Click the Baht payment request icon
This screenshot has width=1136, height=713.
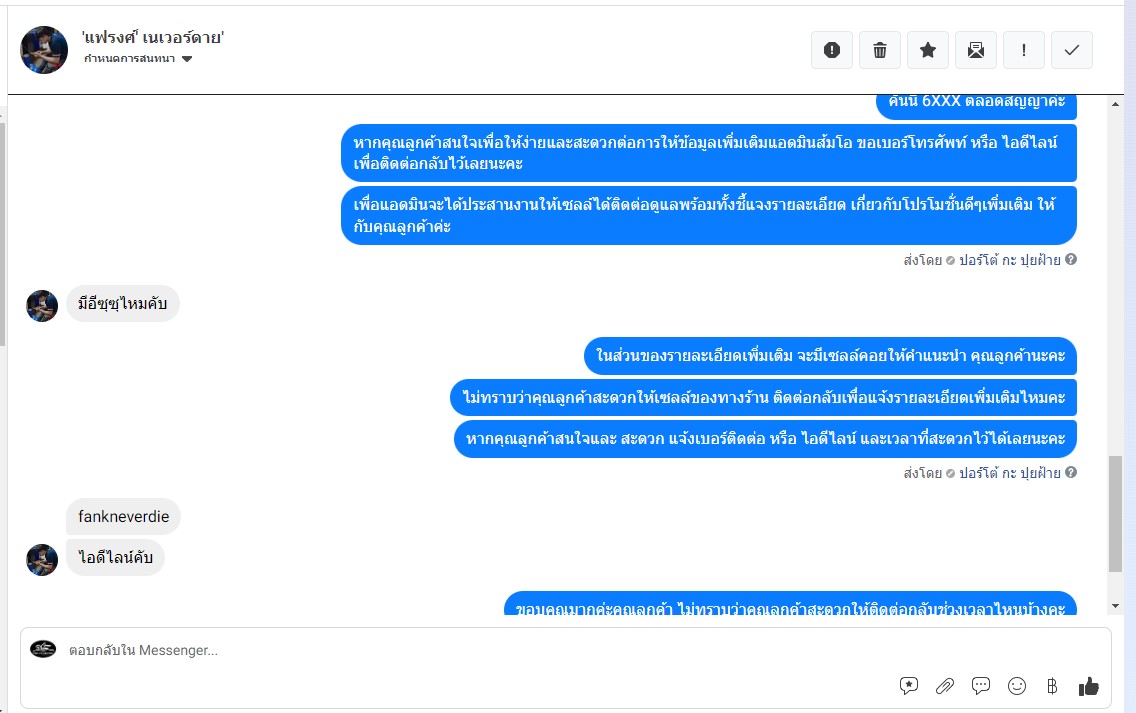[1052, 685]
